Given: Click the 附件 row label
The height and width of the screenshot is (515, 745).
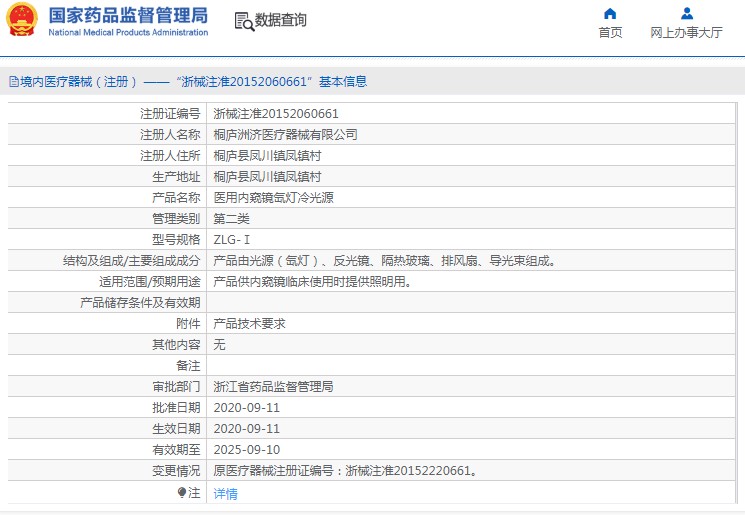Looking at the screenshot, I should 188,324.
